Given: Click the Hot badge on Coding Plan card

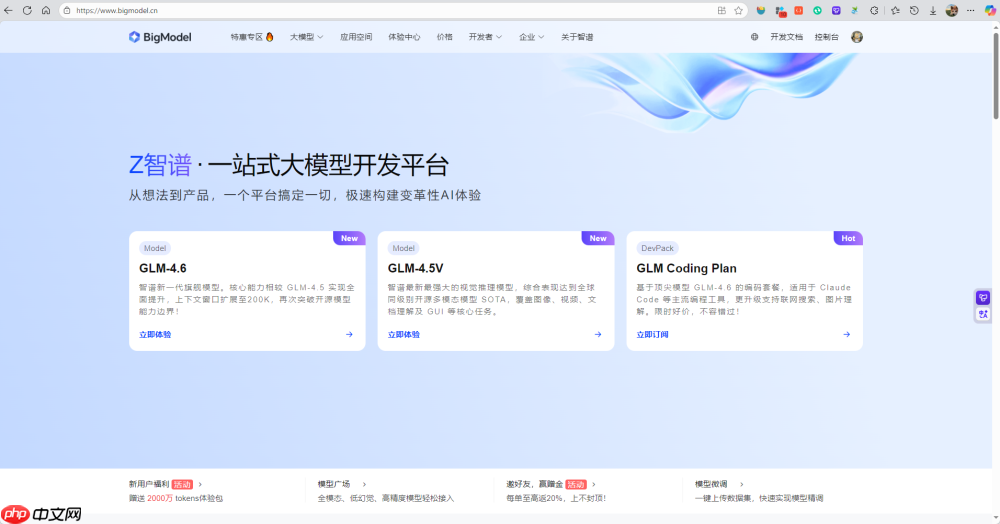Looking at the screenshot, I should click(848, 238).
